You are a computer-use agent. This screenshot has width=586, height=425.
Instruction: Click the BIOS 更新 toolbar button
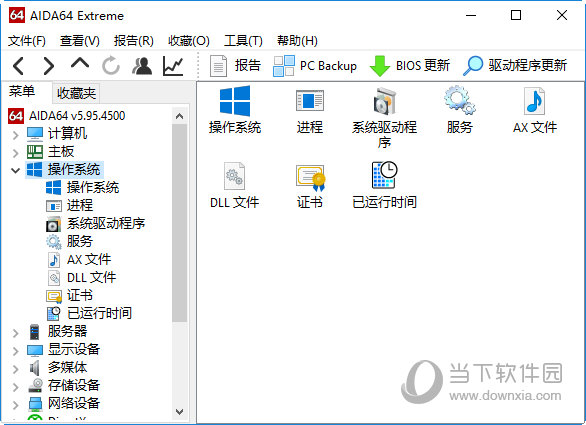coord(410,66)
